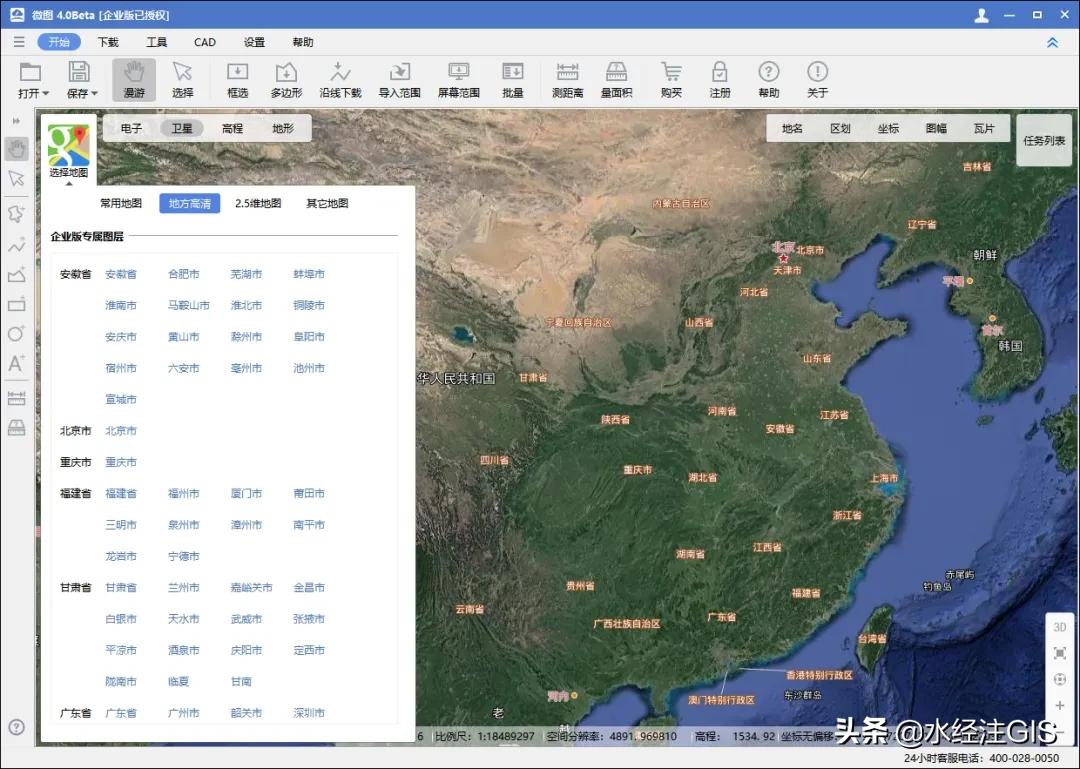The image size is (1080, 769).
Task: Click the 屏幕范围 screen range icon
Action: (x=458, y=79)
